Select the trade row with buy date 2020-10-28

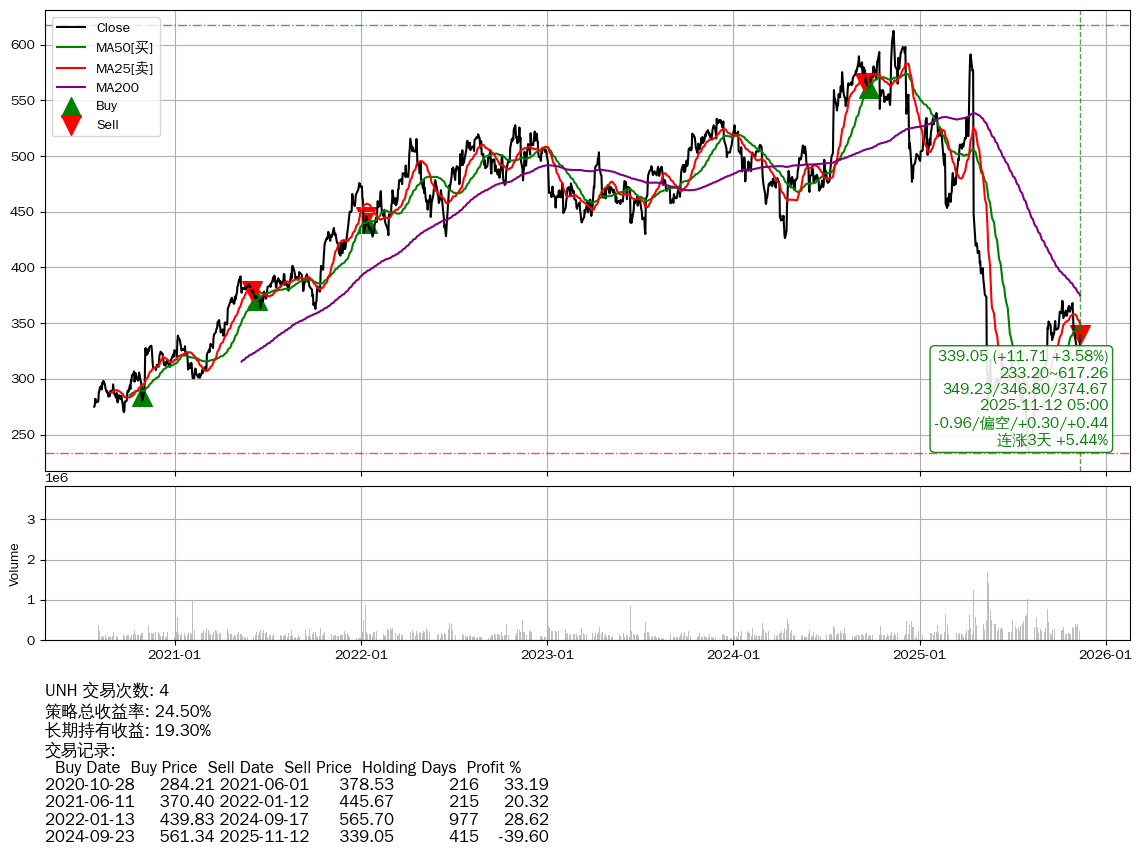(x=296, y=784)
